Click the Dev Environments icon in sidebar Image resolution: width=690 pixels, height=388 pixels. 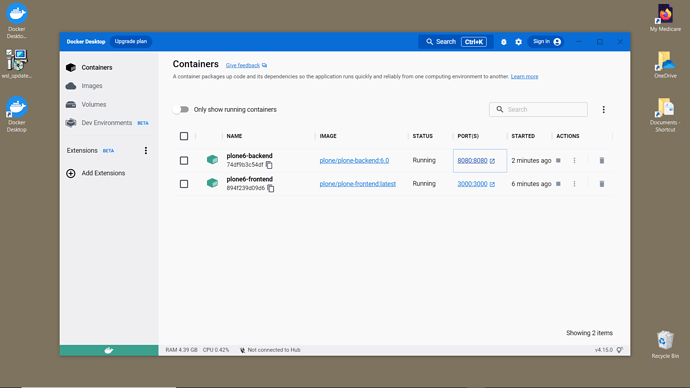(x=71, y=123)
